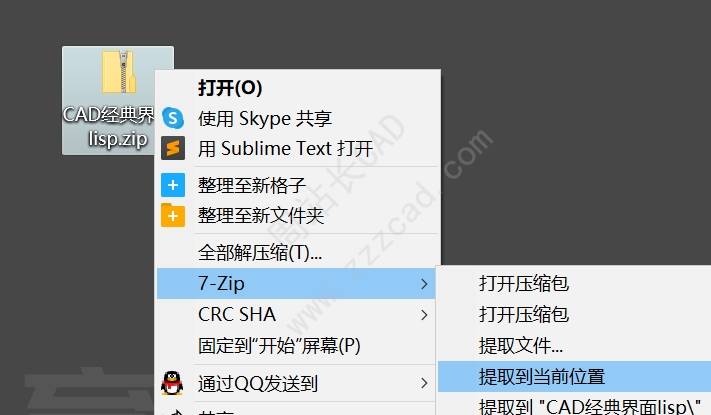Click the orange folder-plus 整理至新文件夹 icon
Viewport: 711px width, 415px height.
coord(173,215)
